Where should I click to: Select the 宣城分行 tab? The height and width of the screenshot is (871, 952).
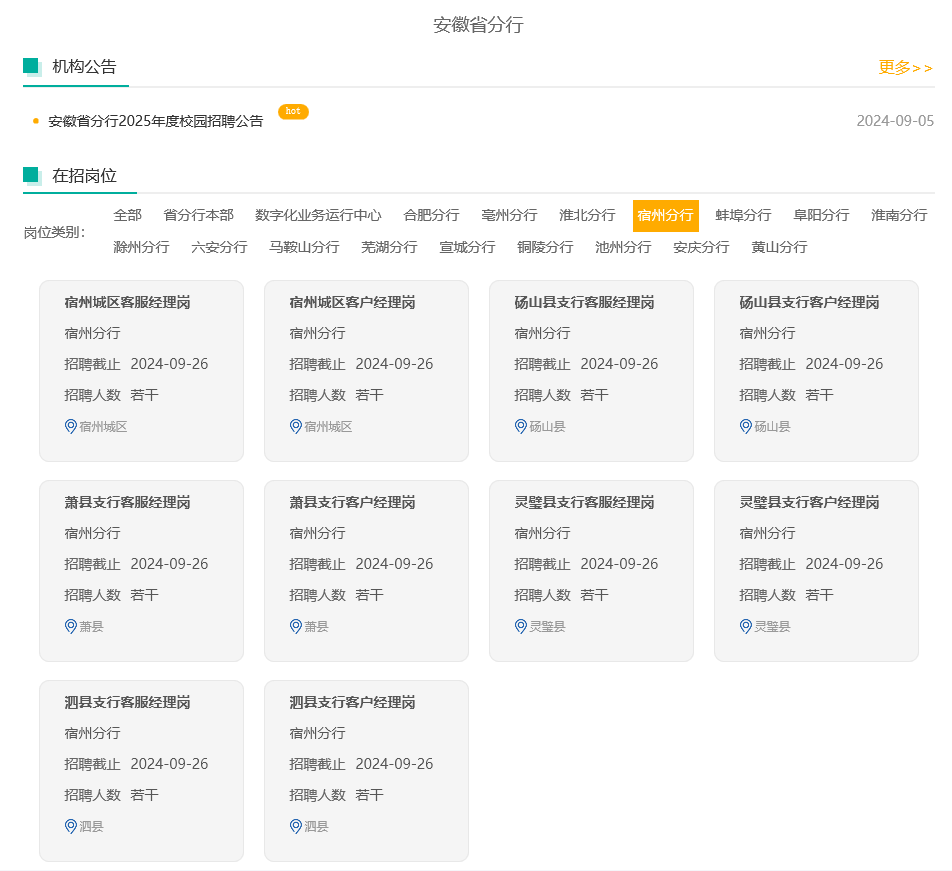point(467,248)
